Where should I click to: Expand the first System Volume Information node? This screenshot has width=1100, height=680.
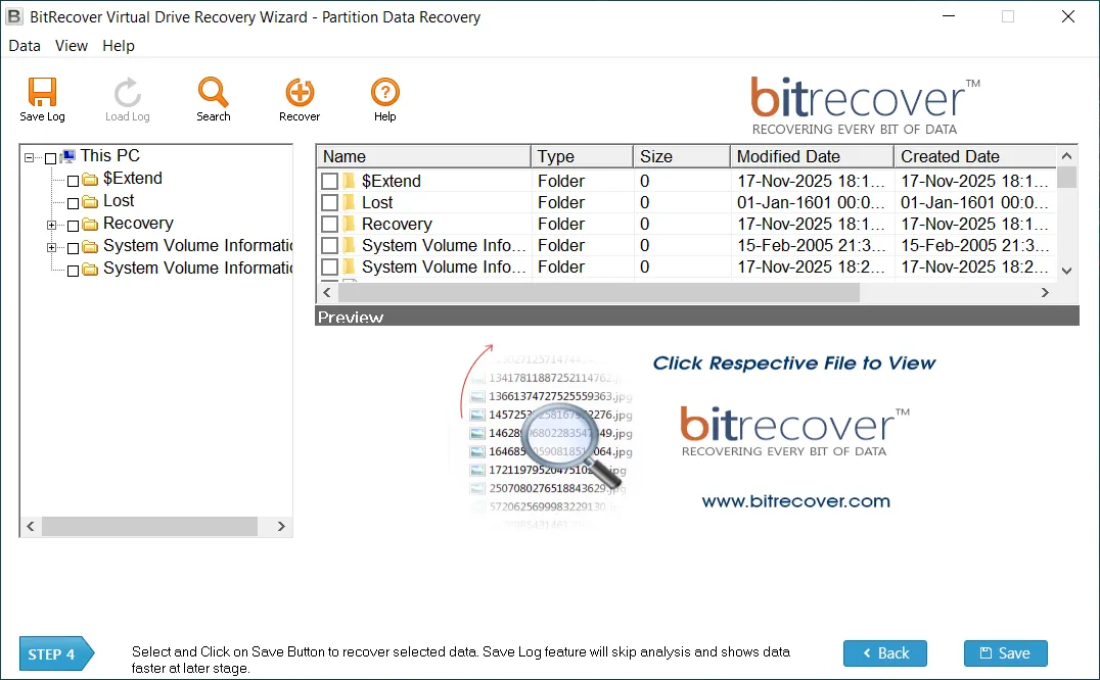click(x=52, y=245)
